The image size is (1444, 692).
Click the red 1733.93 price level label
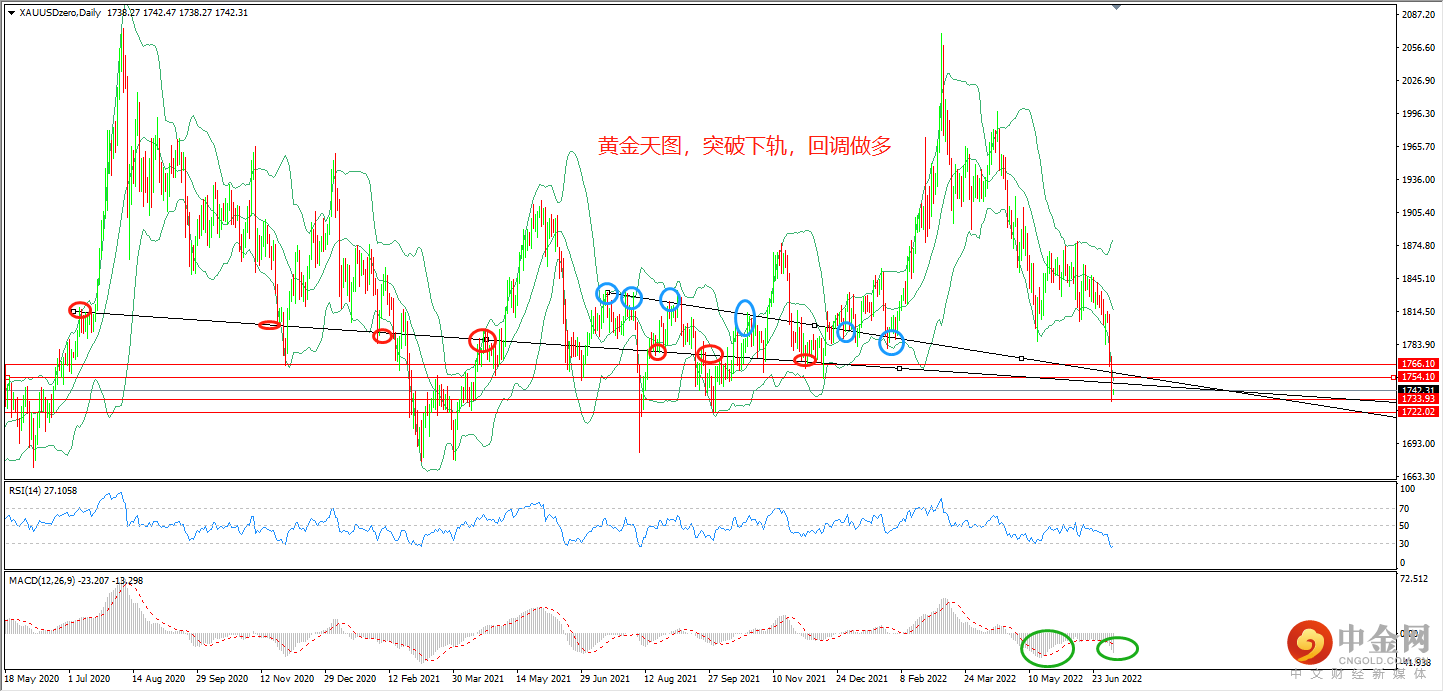pos(1419,399)
